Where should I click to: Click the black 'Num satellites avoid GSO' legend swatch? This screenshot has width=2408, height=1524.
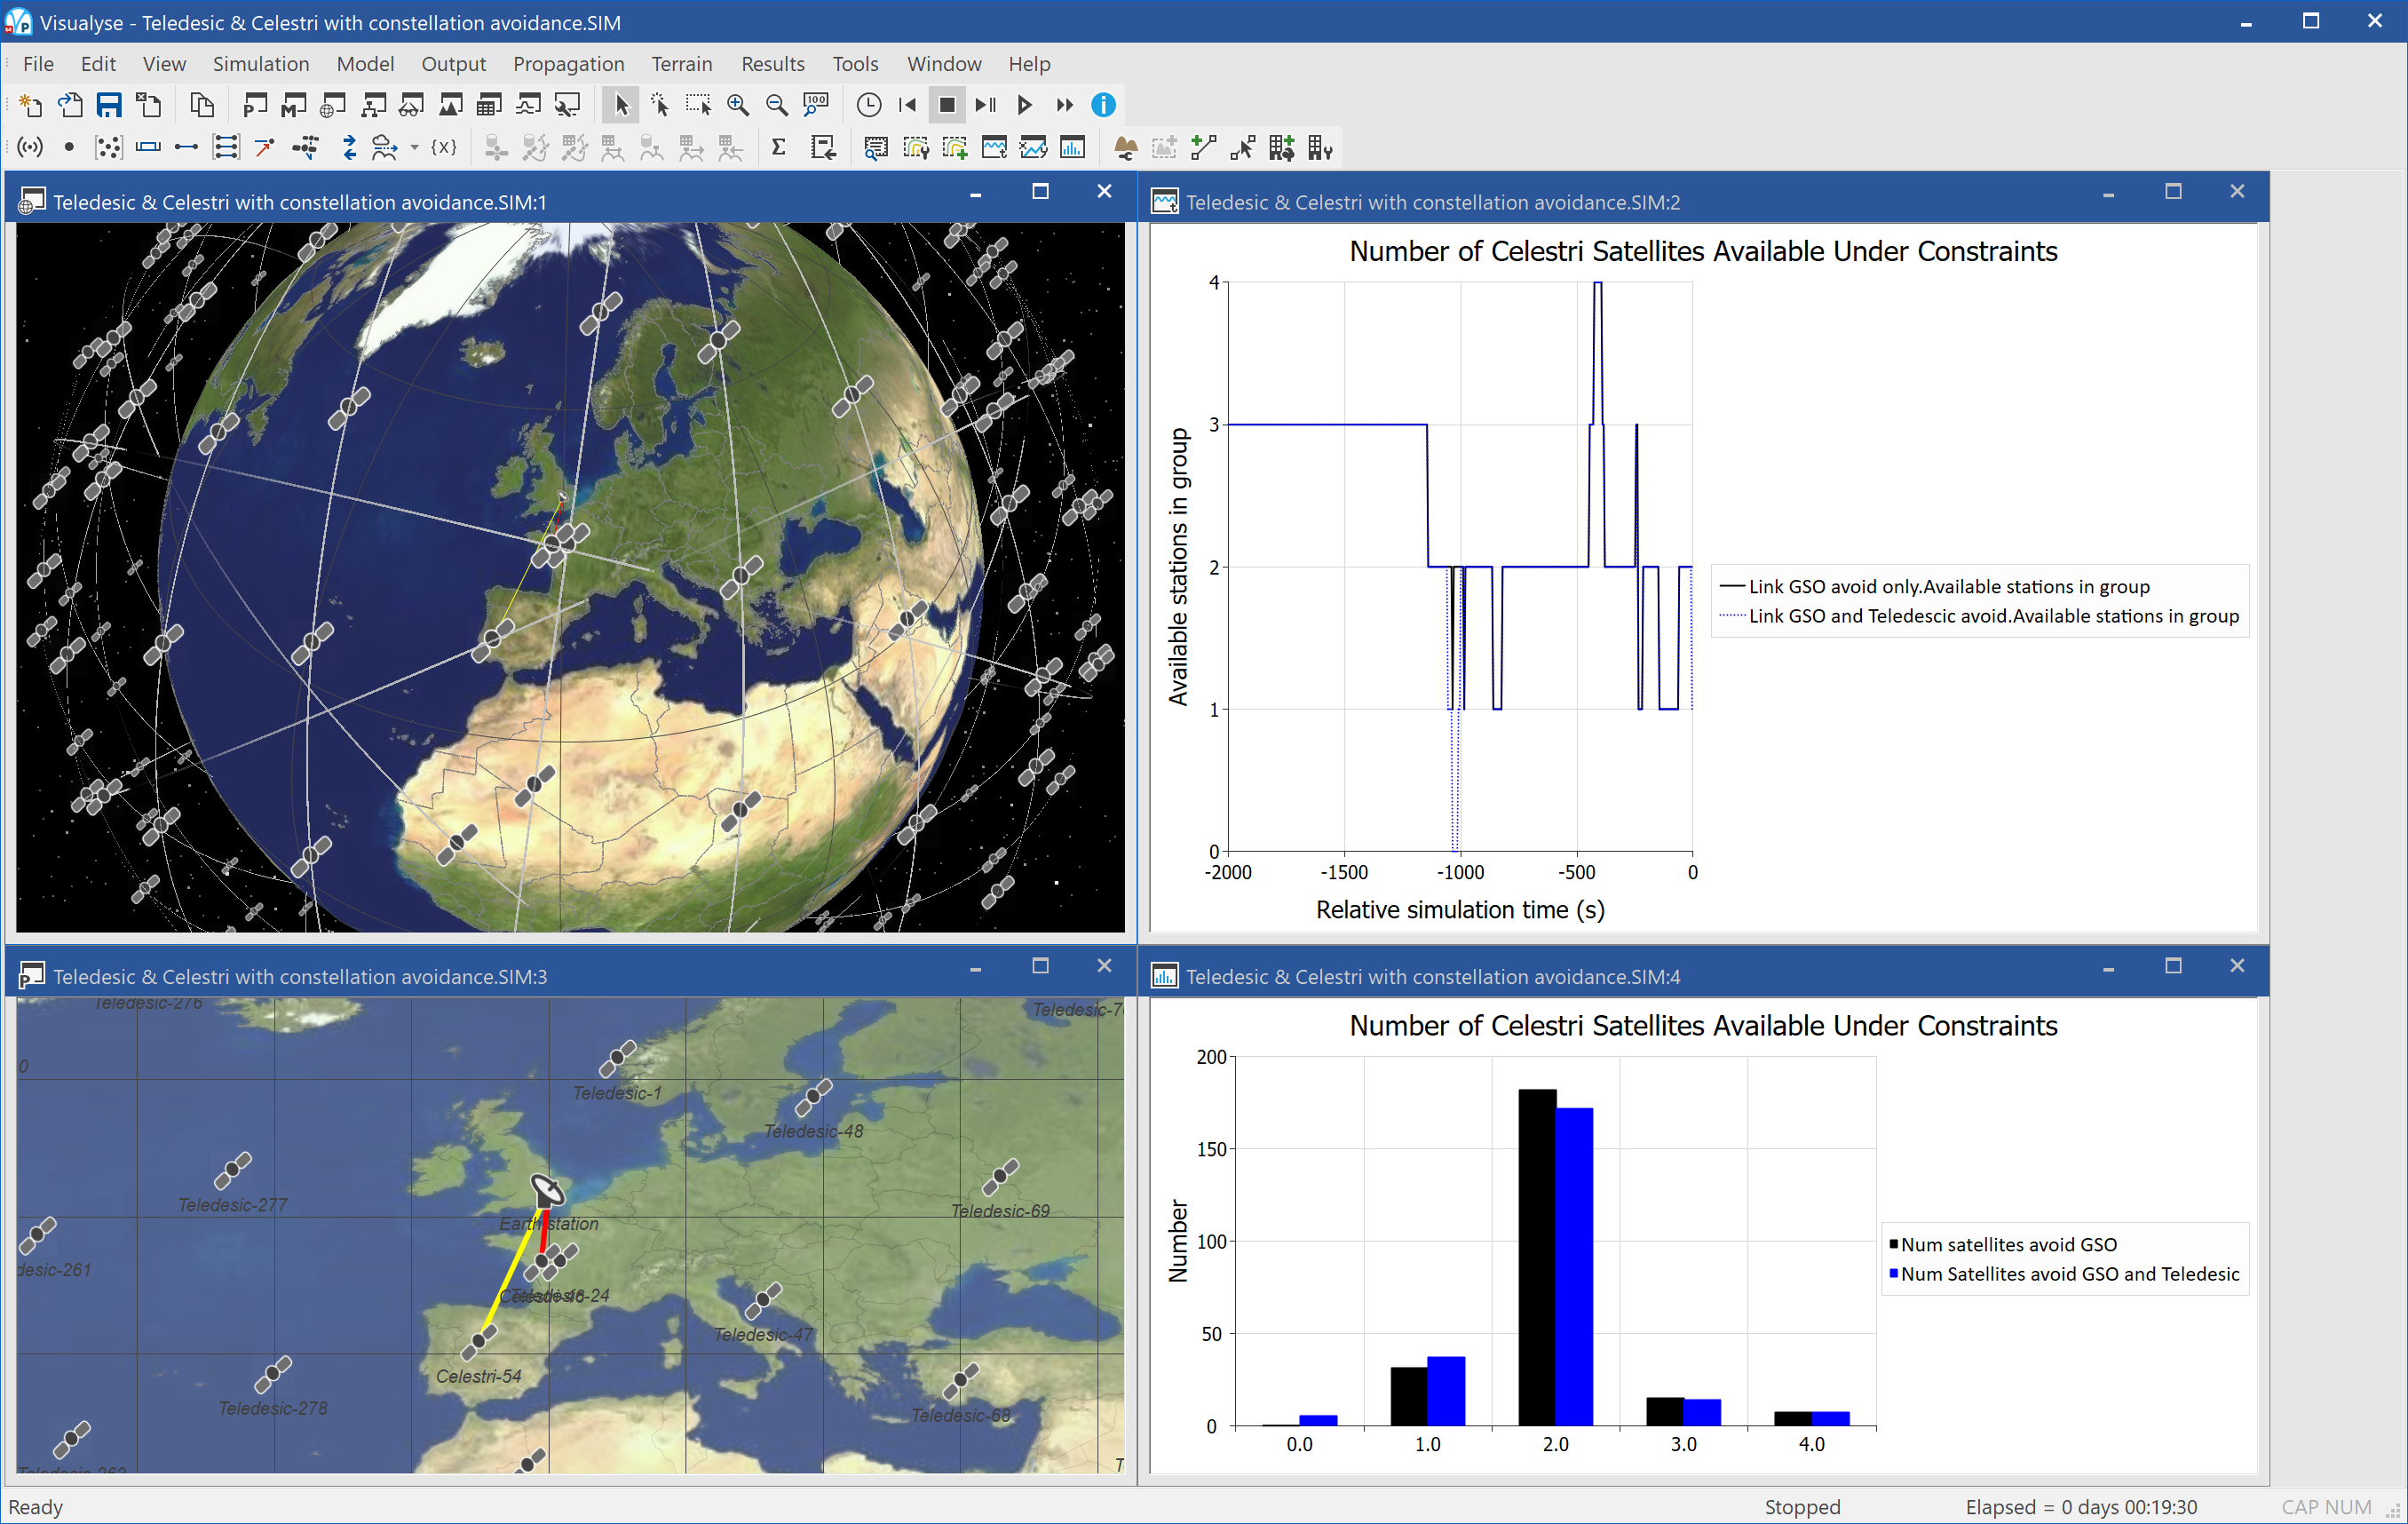1894,1244
